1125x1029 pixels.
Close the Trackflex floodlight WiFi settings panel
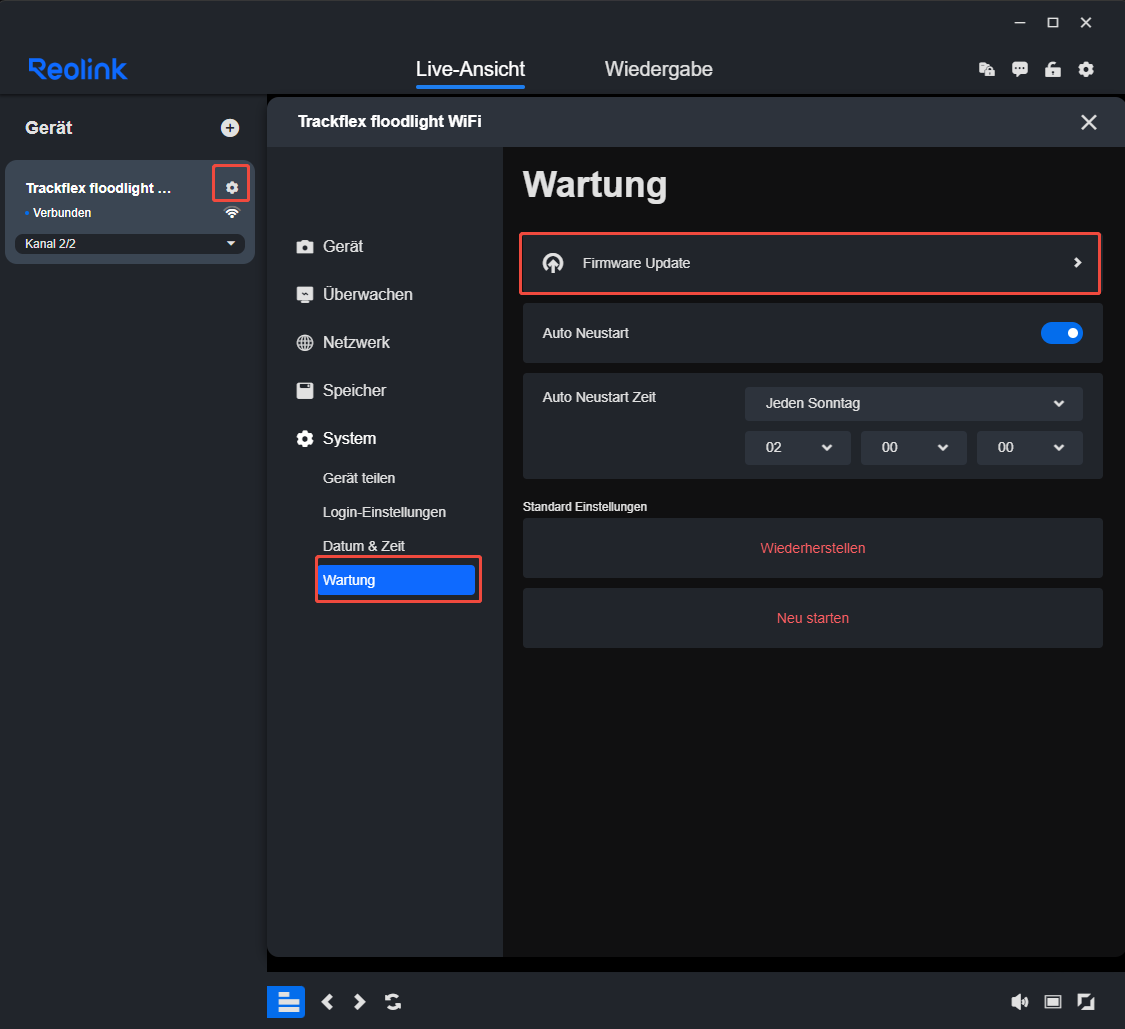point(1088,122)
